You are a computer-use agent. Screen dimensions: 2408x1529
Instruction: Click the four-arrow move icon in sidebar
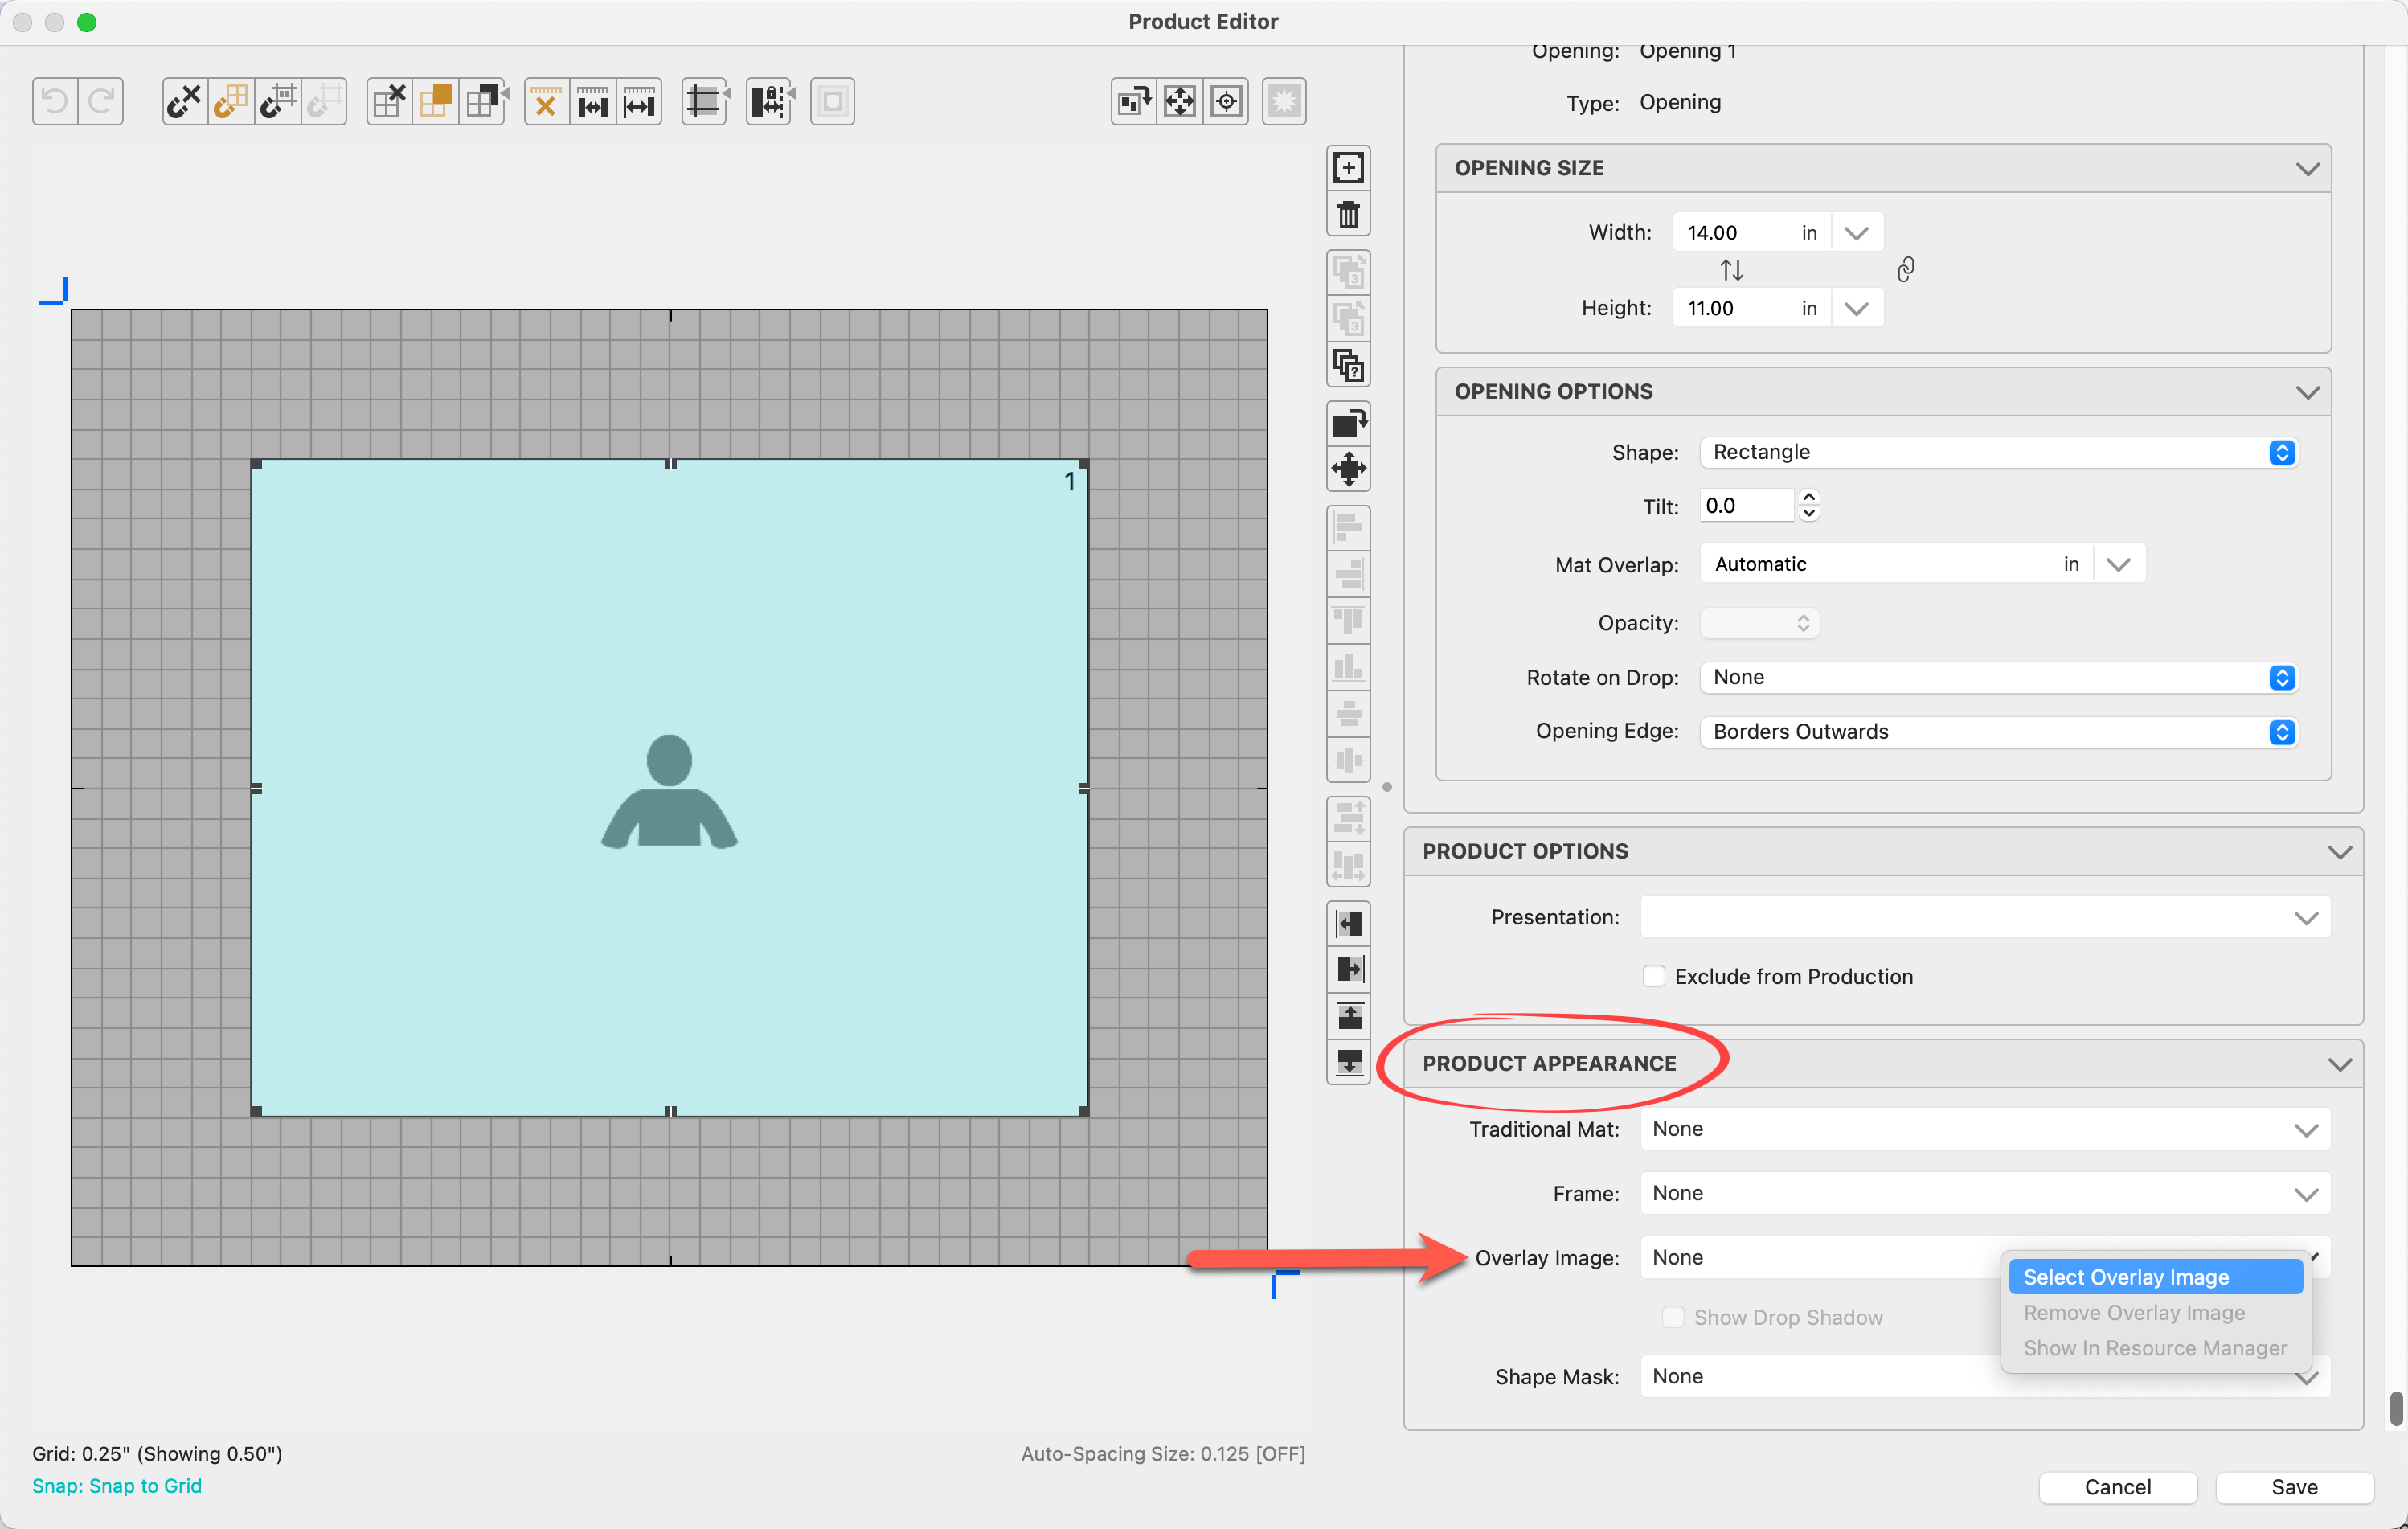click(x=1348, y=469)
